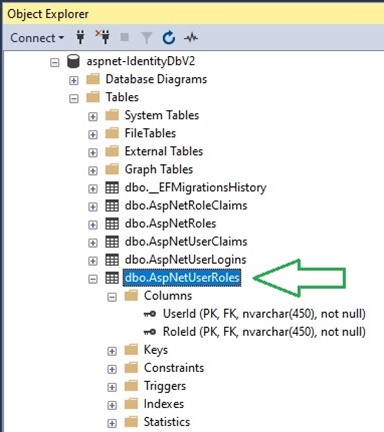Click the dbo.AspNetUserClaims table icon

coord(112,242)
